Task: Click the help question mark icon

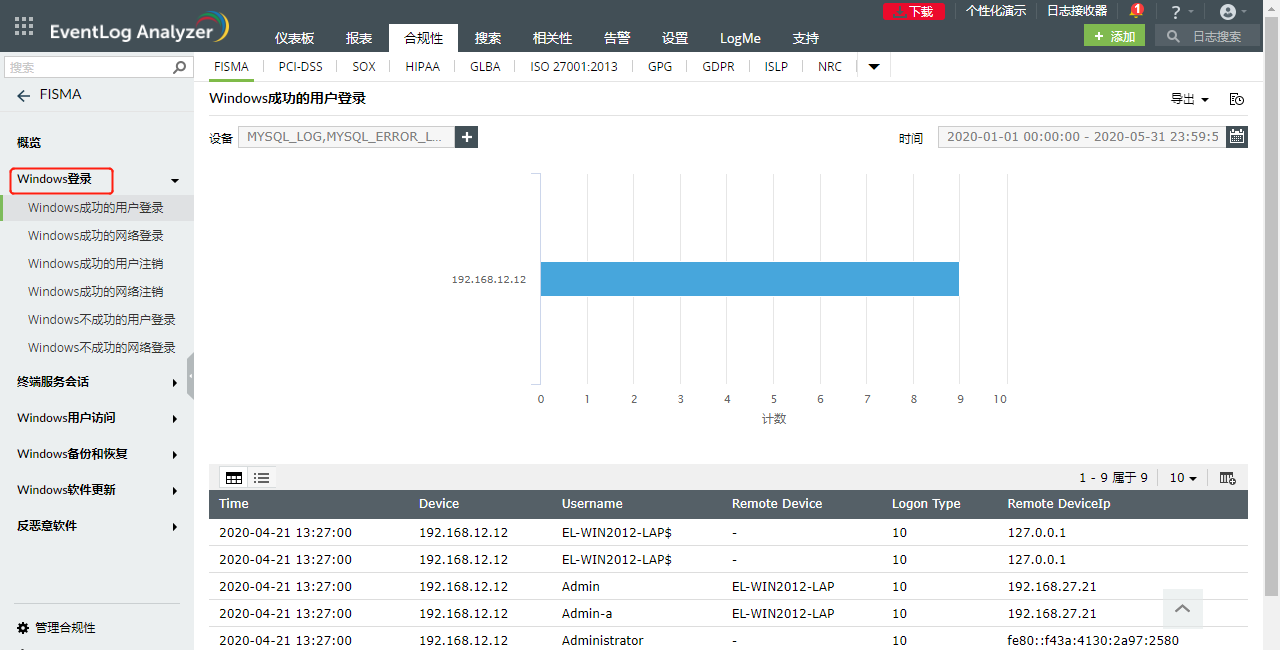Action: (x=1176, y=12)
